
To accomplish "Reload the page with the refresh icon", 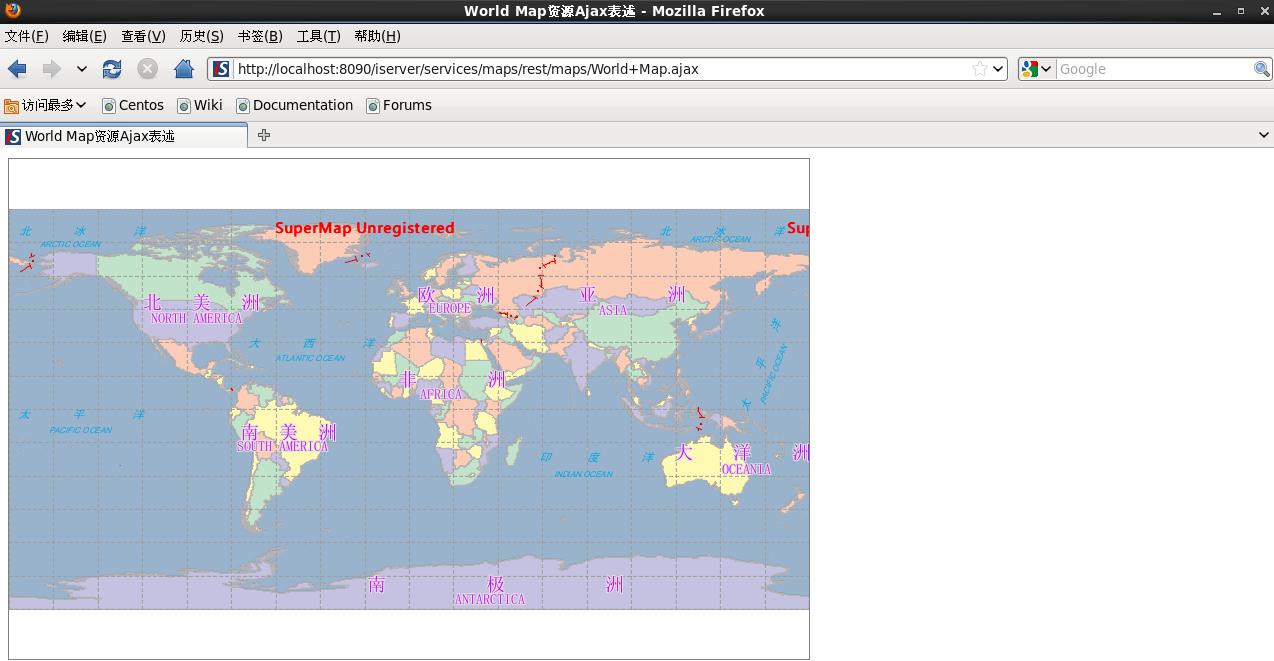I will pos(112,69).
